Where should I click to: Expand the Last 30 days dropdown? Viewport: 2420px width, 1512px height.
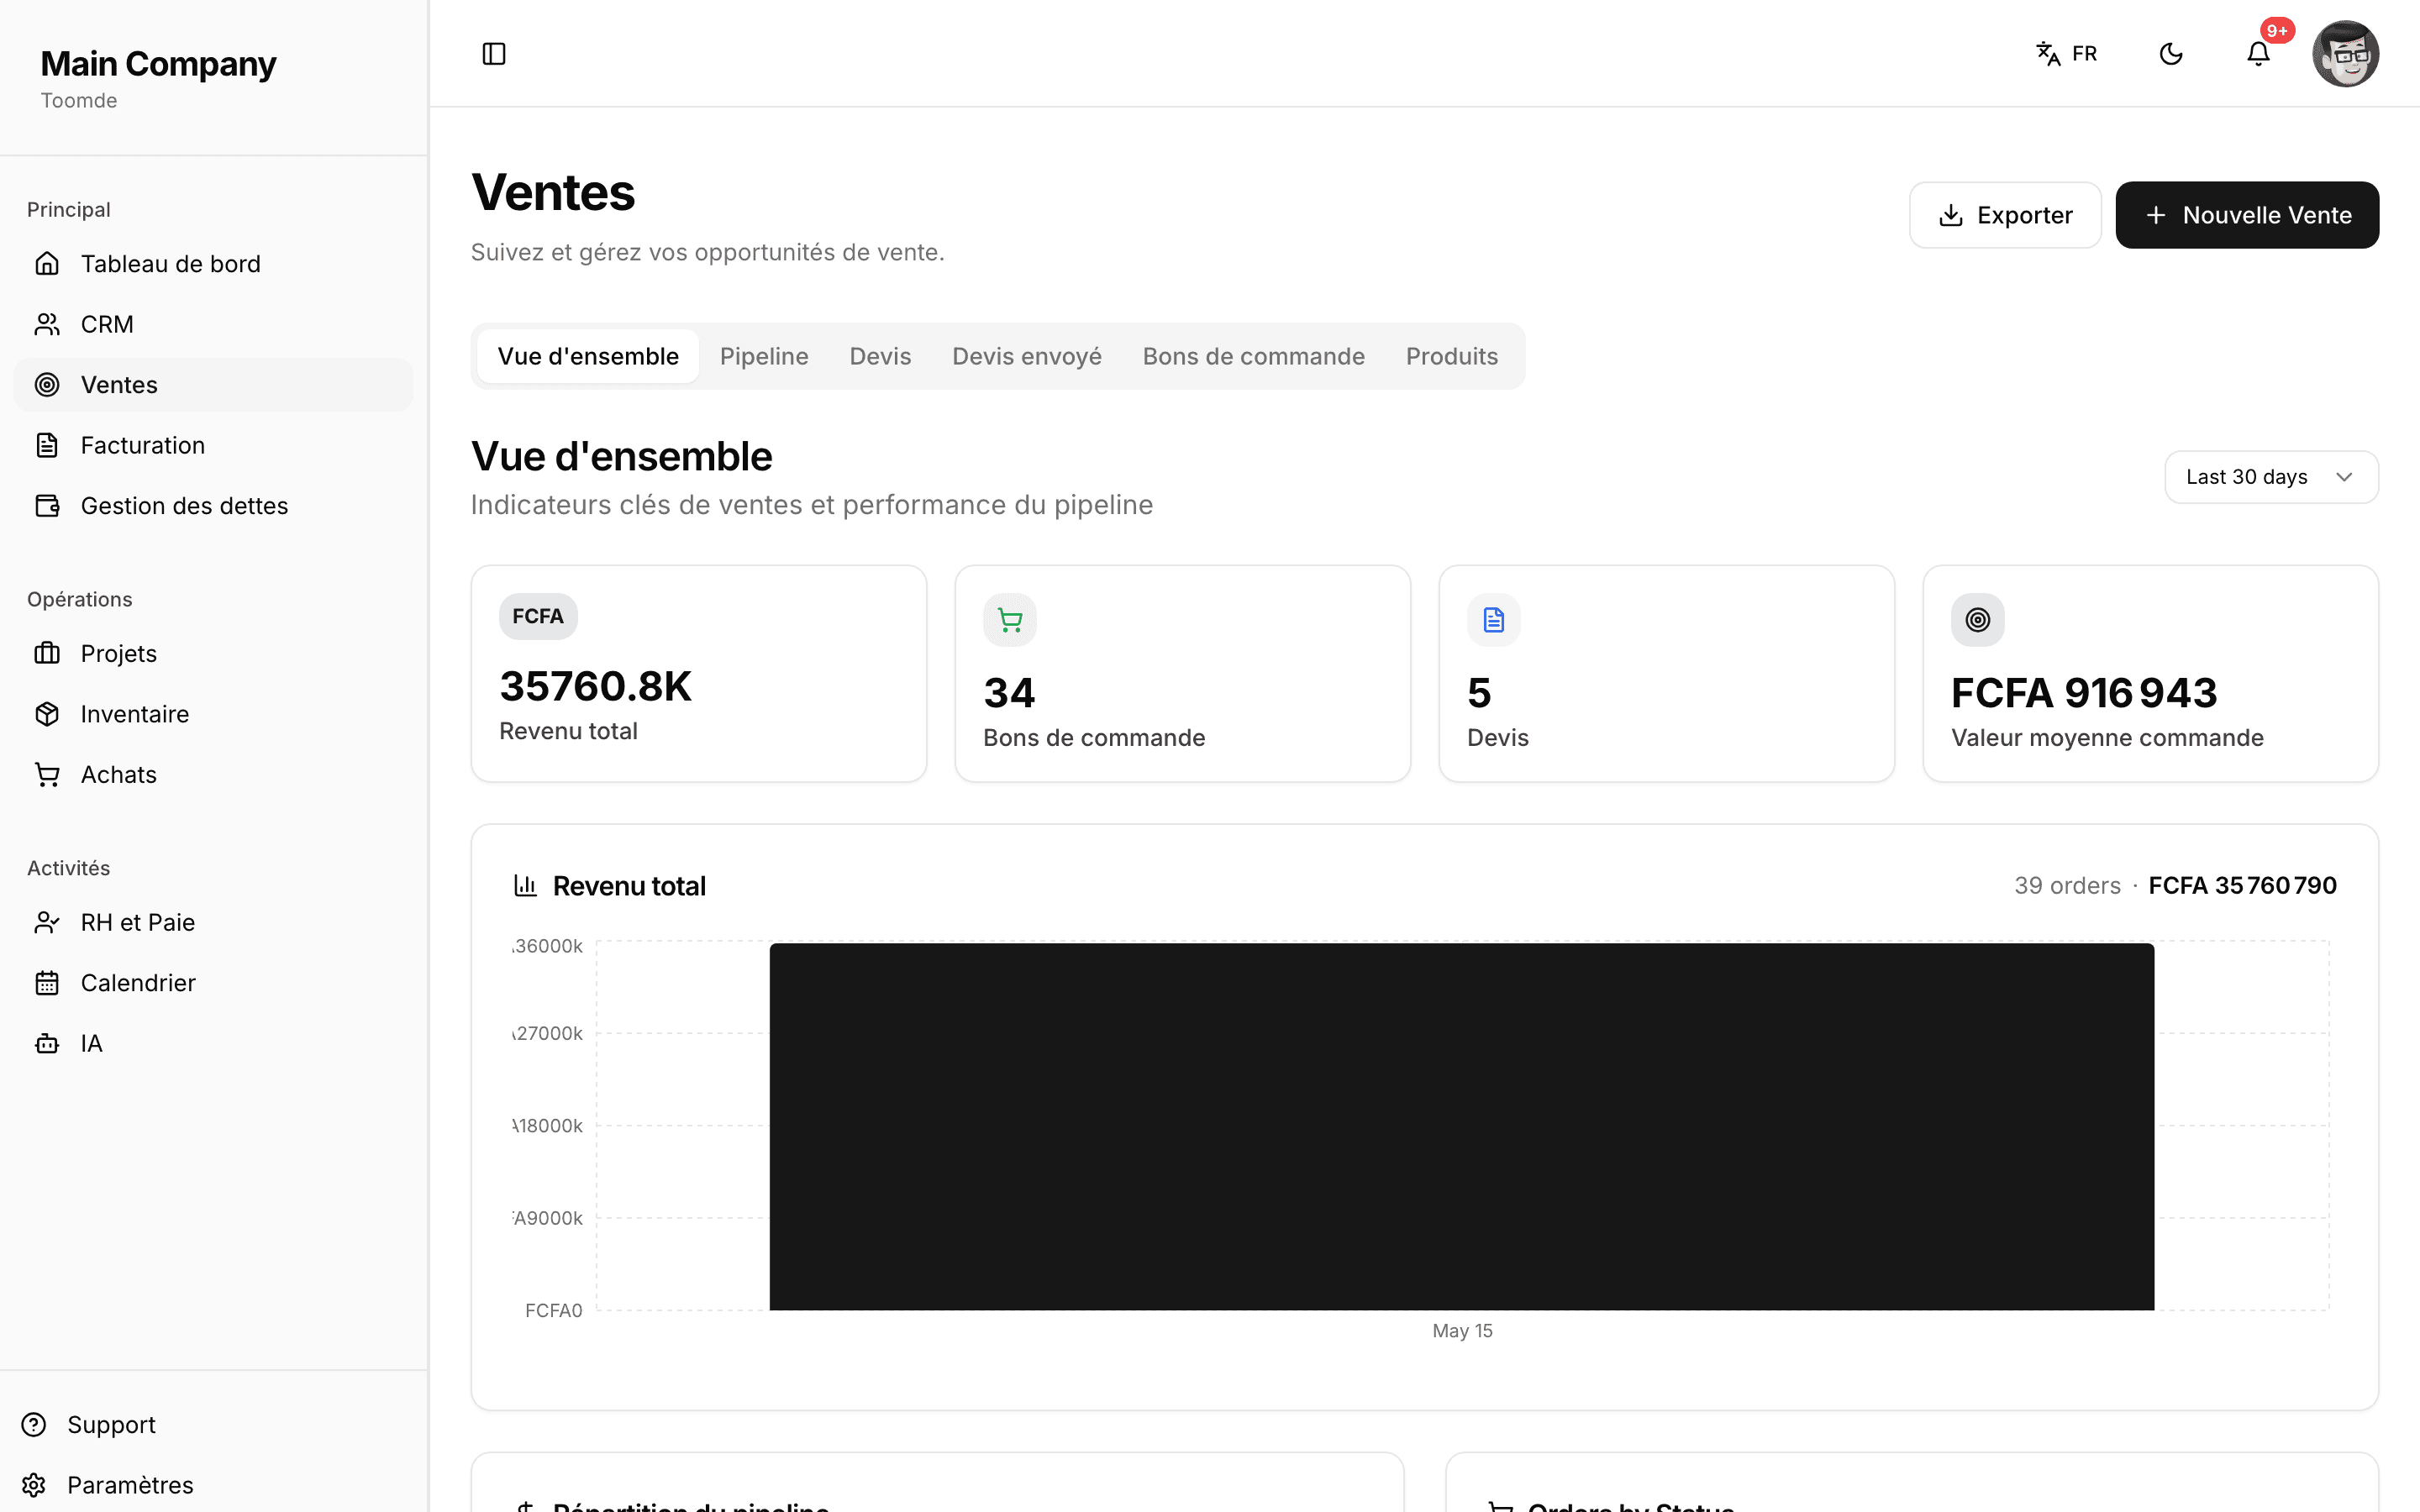2271,477
